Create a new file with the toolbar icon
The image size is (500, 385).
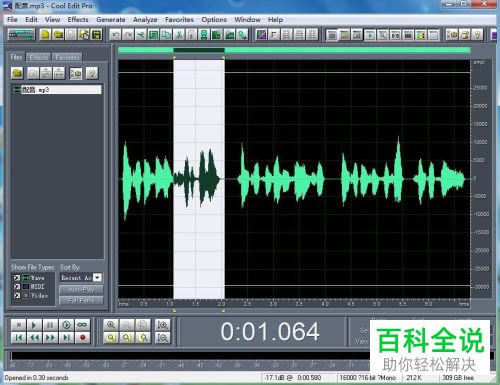(x=45, y=34)
